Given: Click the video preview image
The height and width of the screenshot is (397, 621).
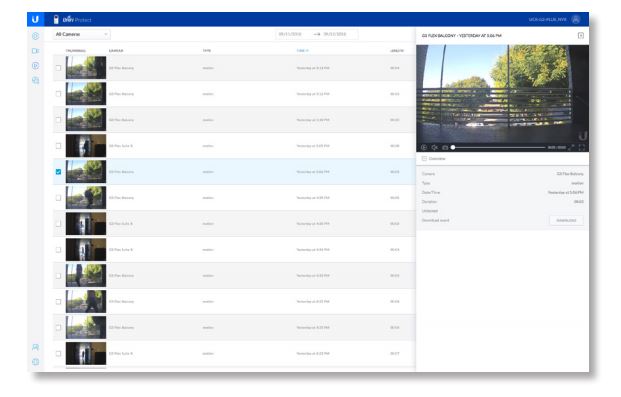Looking at the screenshot, I should 502,94.
